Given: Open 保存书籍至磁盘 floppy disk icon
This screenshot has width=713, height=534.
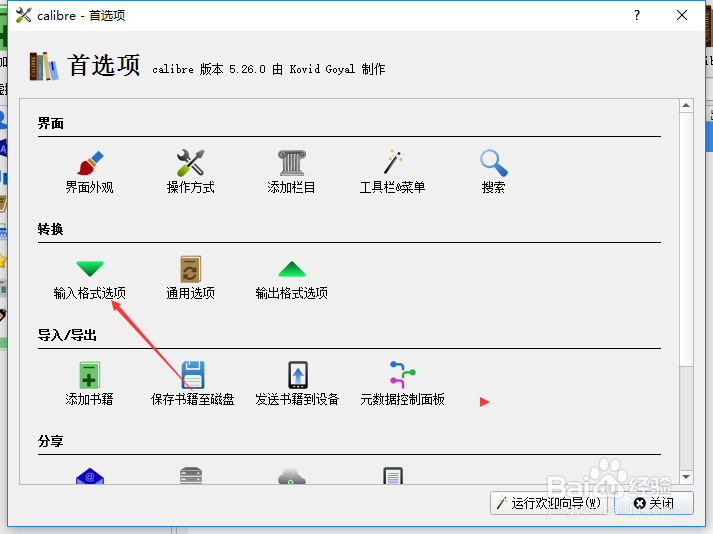Looking at the screenshot, I should pyautogui.click(x=193, y=375).
